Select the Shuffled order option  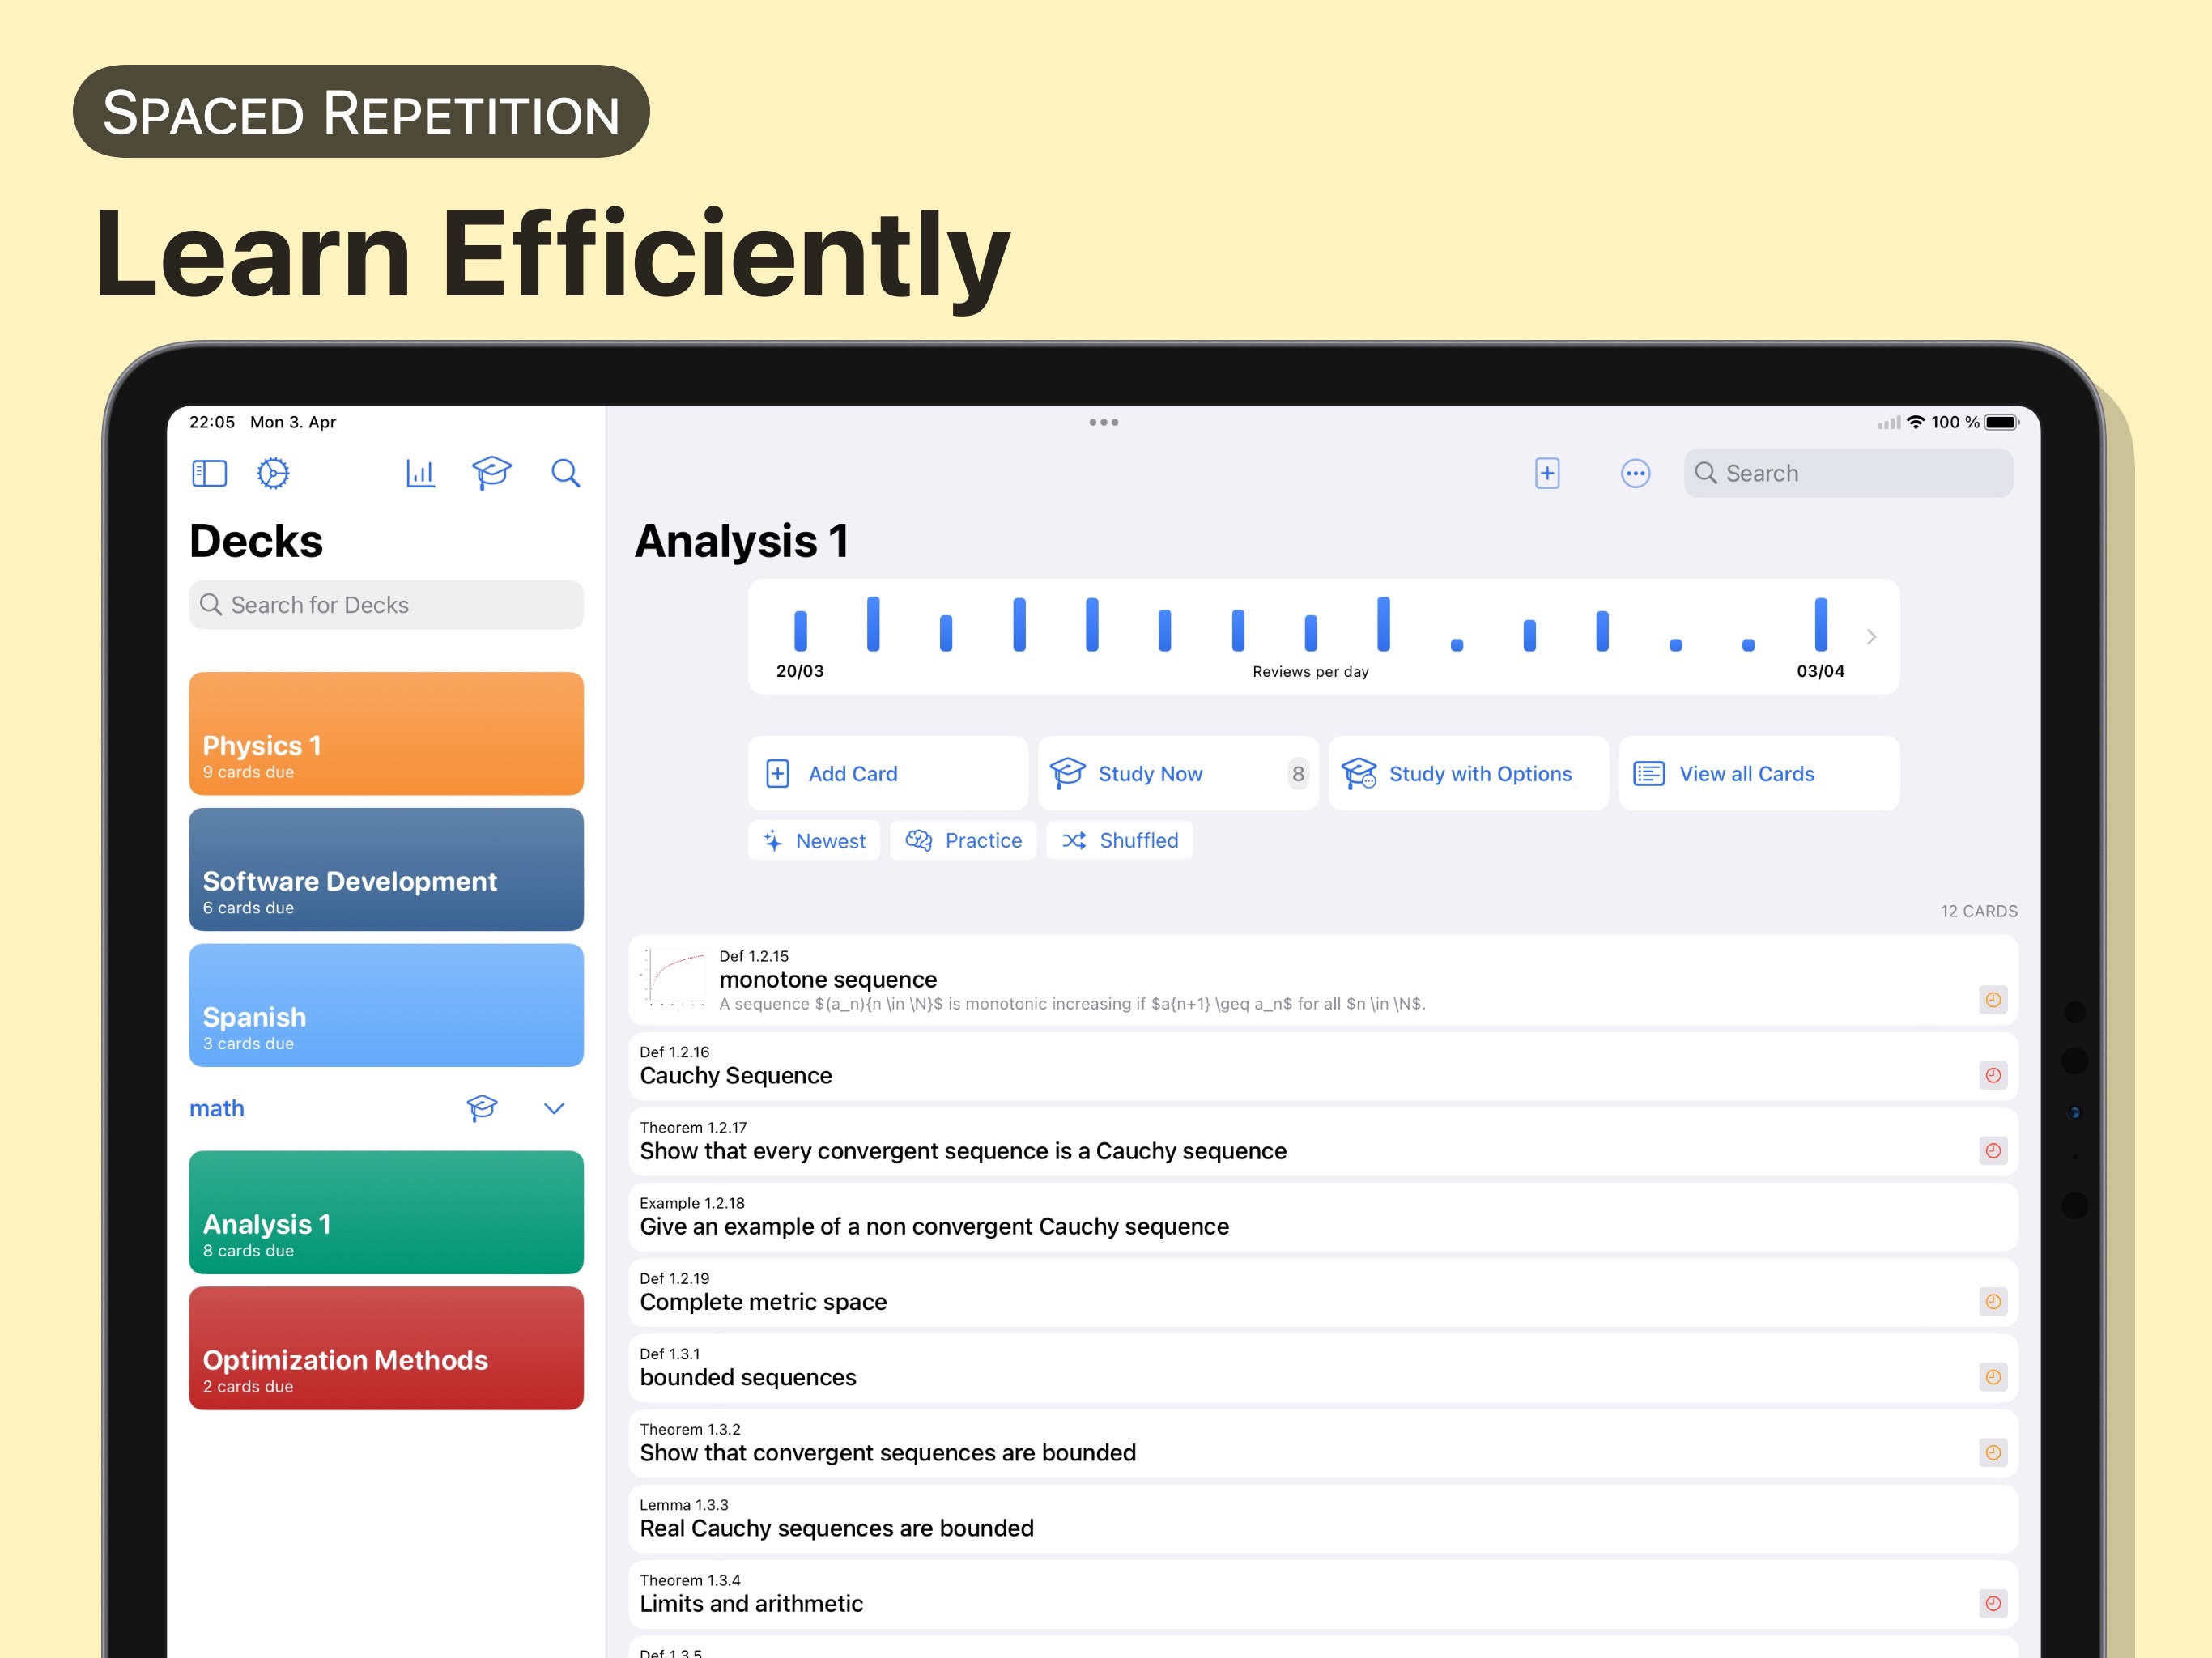(1119, 841)
